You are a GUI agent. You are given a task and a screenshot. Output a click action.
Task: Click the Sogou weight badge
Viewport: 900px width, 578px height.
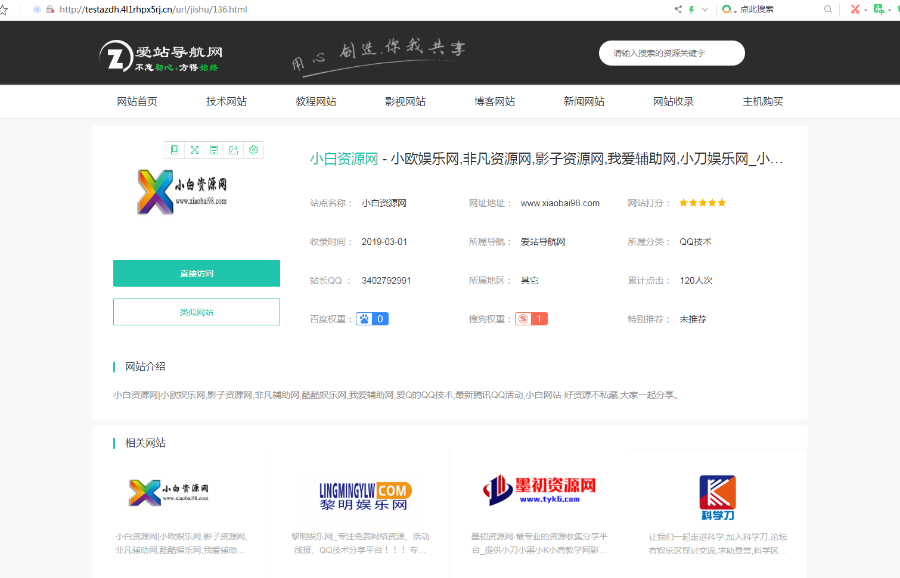coord(531,319)
